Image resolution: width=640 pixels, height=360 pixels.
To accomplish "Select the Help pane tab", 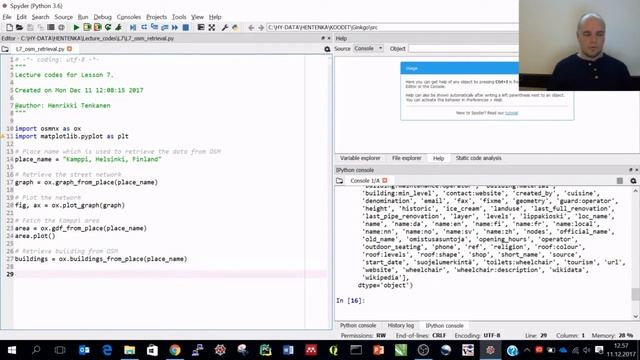I will point(438,158).
